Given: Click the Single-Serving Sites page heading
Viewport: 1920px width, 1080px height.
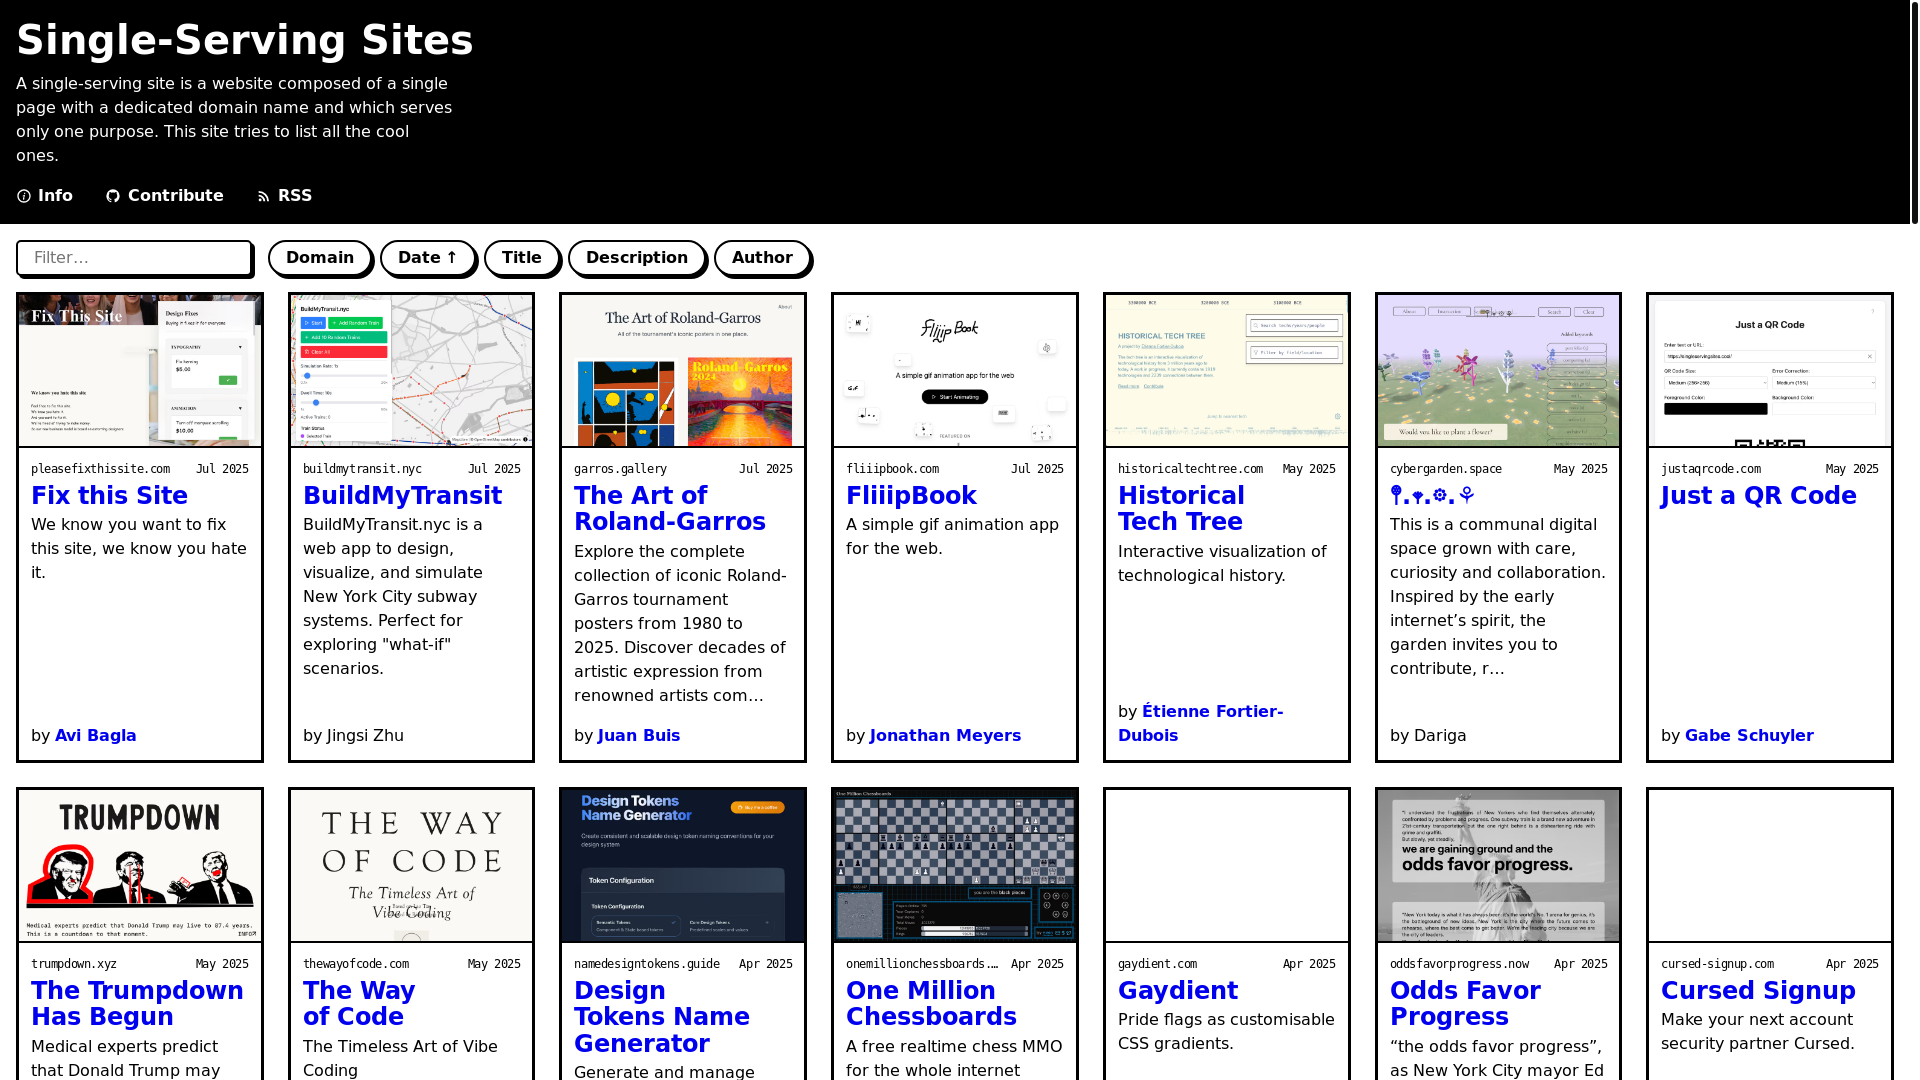Looking at the screenshot, I should pyautogui.click(x=245, y=40).
